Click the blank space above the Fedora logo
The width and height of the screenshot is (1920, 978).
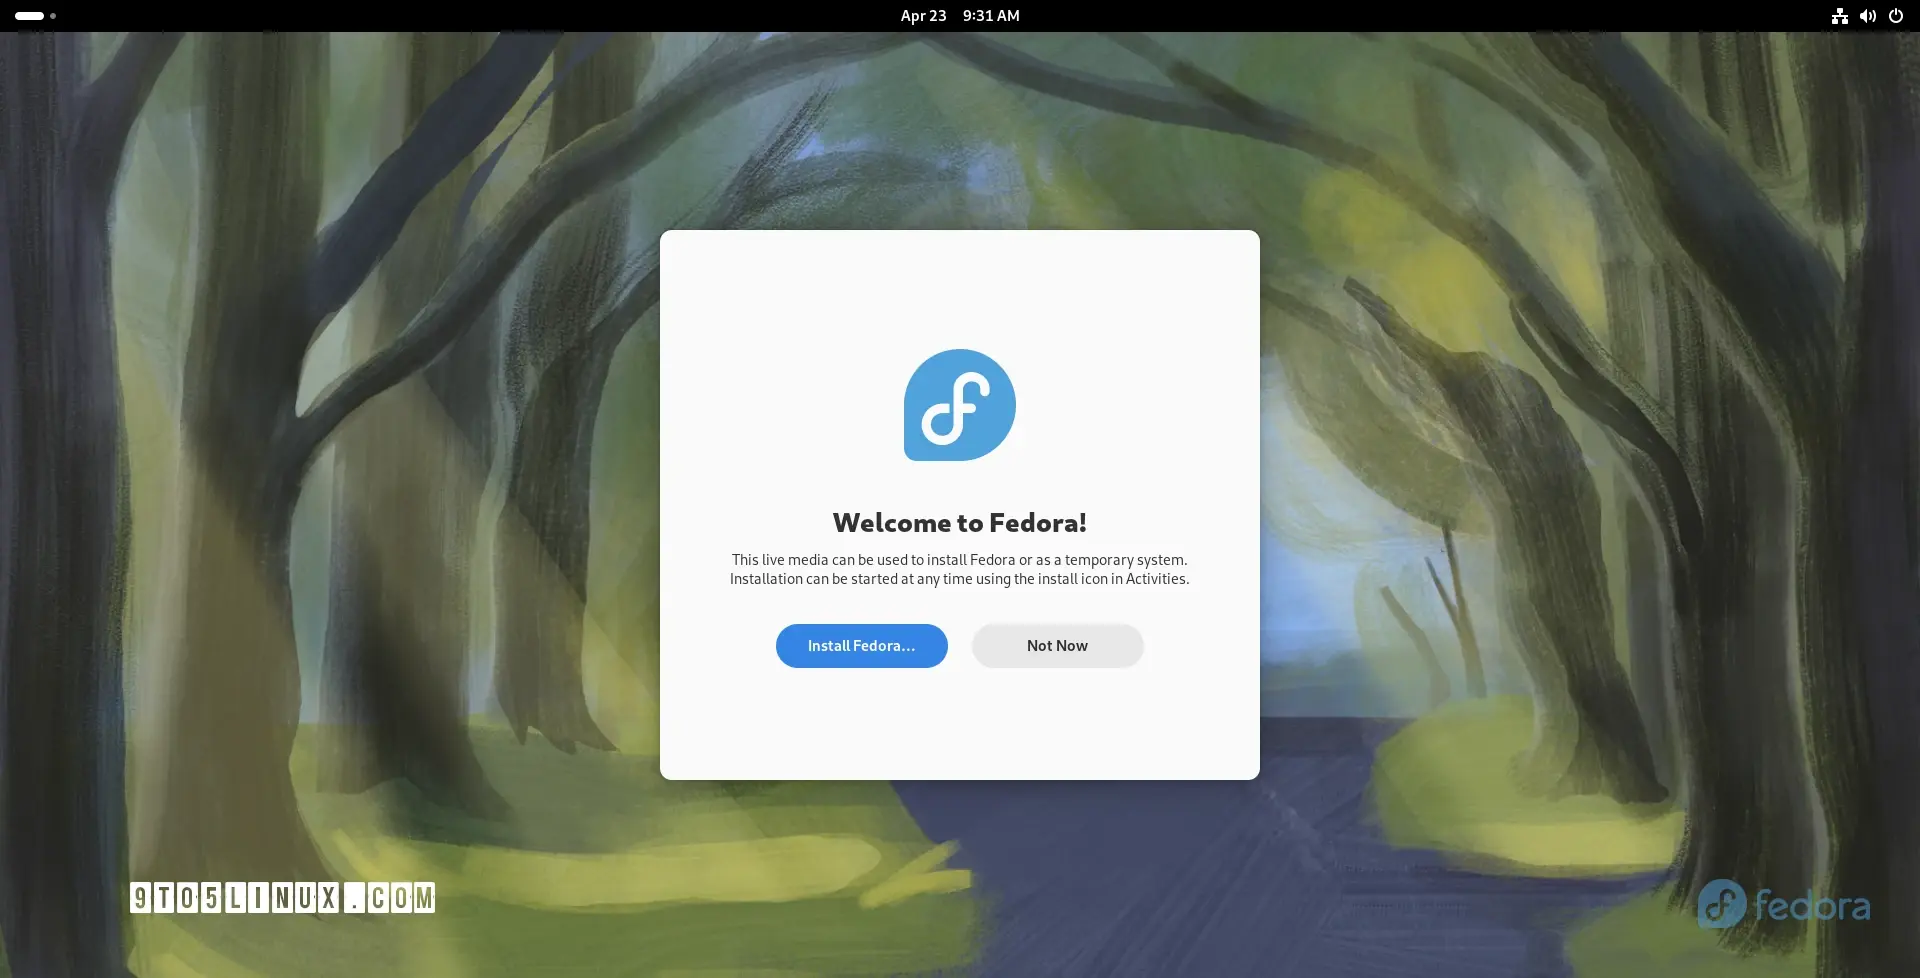(960, 290)
